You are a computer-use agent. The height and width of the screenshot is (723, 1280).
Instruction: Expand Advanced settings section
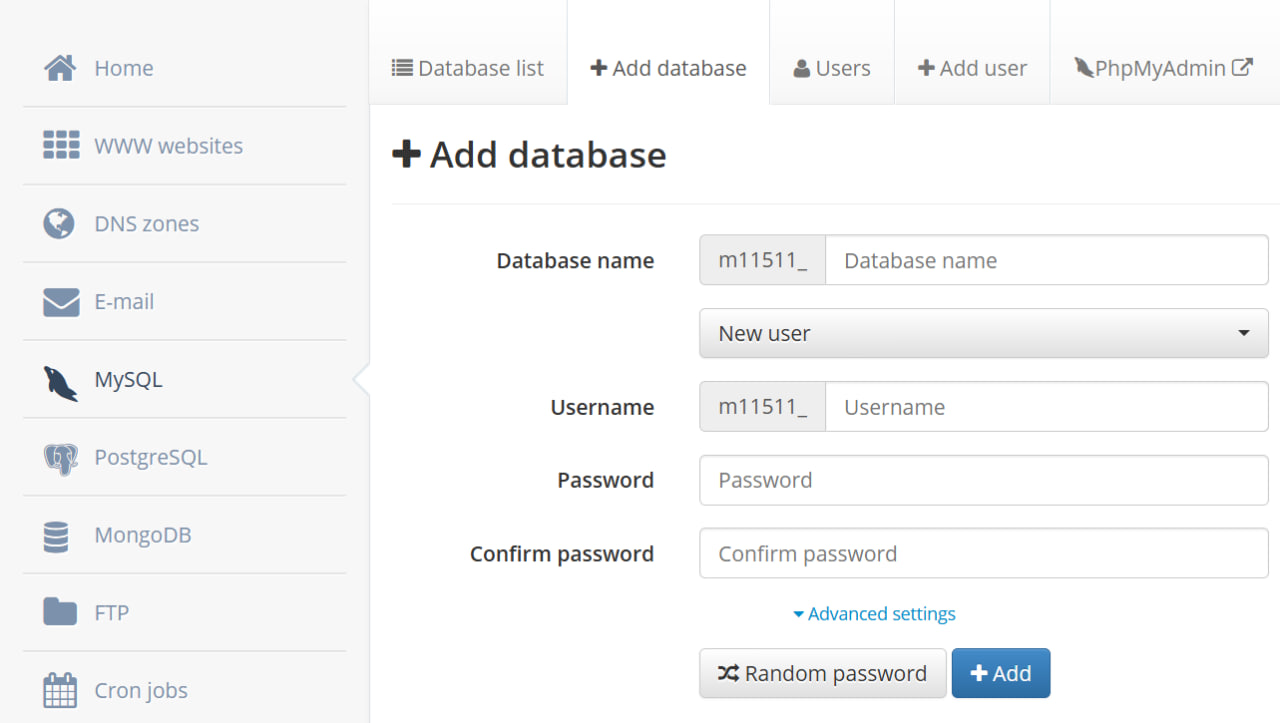coord(874,614)
